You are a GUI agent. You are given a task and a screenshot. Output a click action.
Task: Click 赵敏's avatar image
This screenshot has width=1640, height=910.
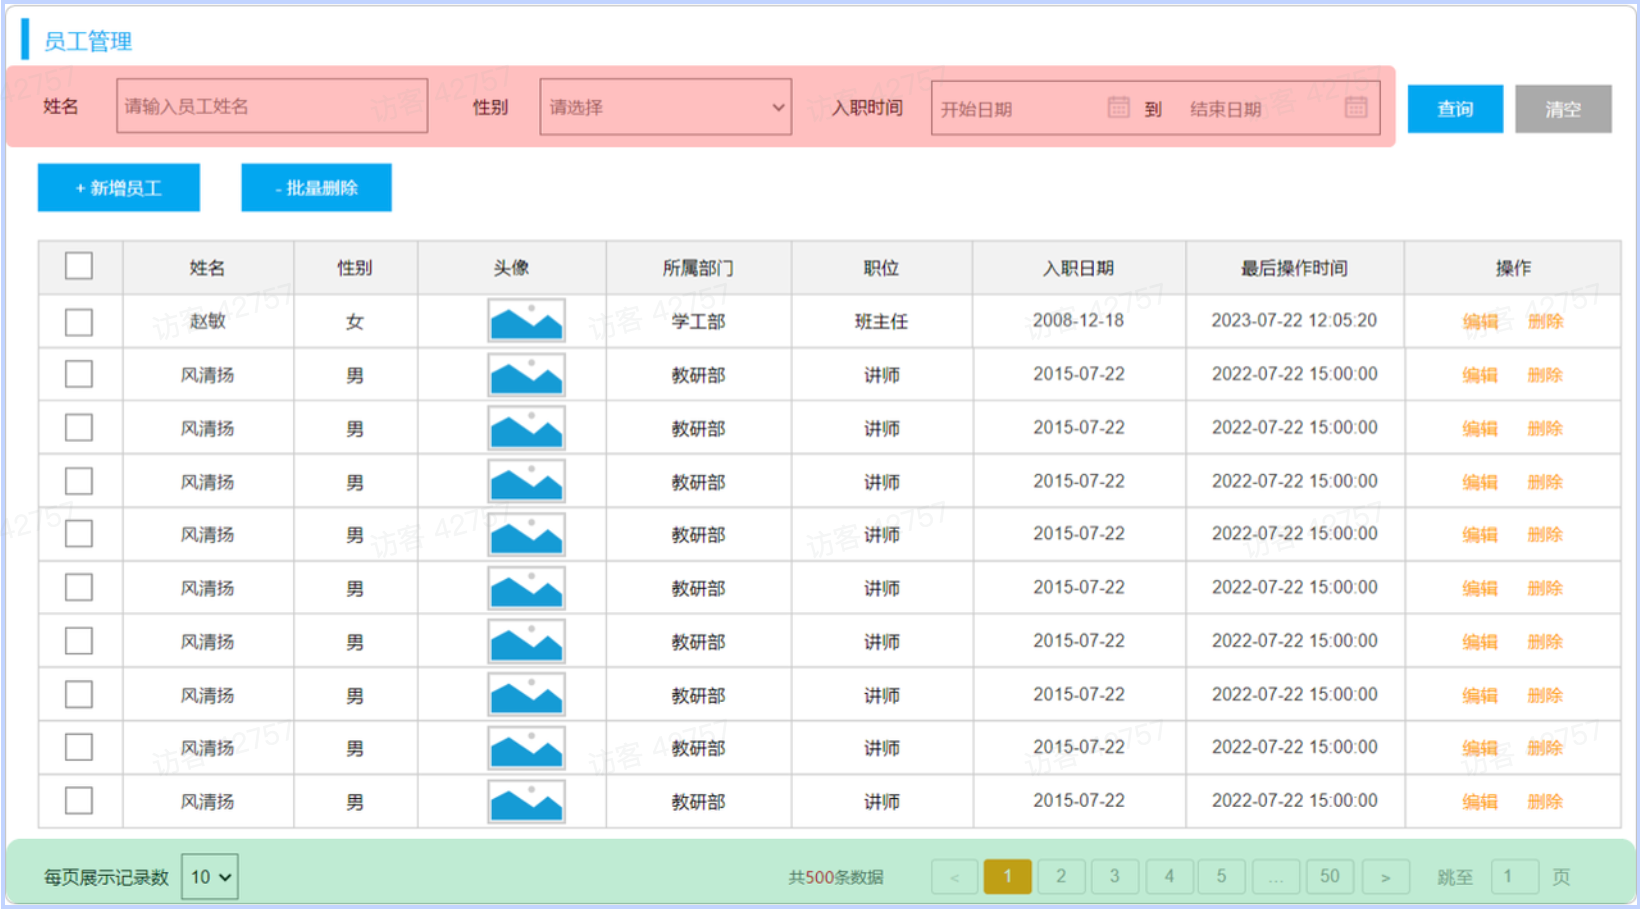(x=526, y=321)
